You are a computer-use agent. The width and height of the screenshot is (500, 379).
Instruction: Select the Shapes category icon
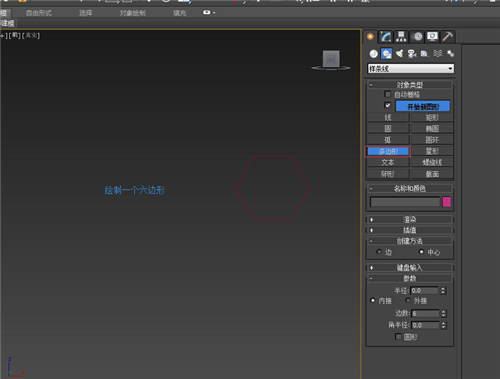[x=386, y=53]
